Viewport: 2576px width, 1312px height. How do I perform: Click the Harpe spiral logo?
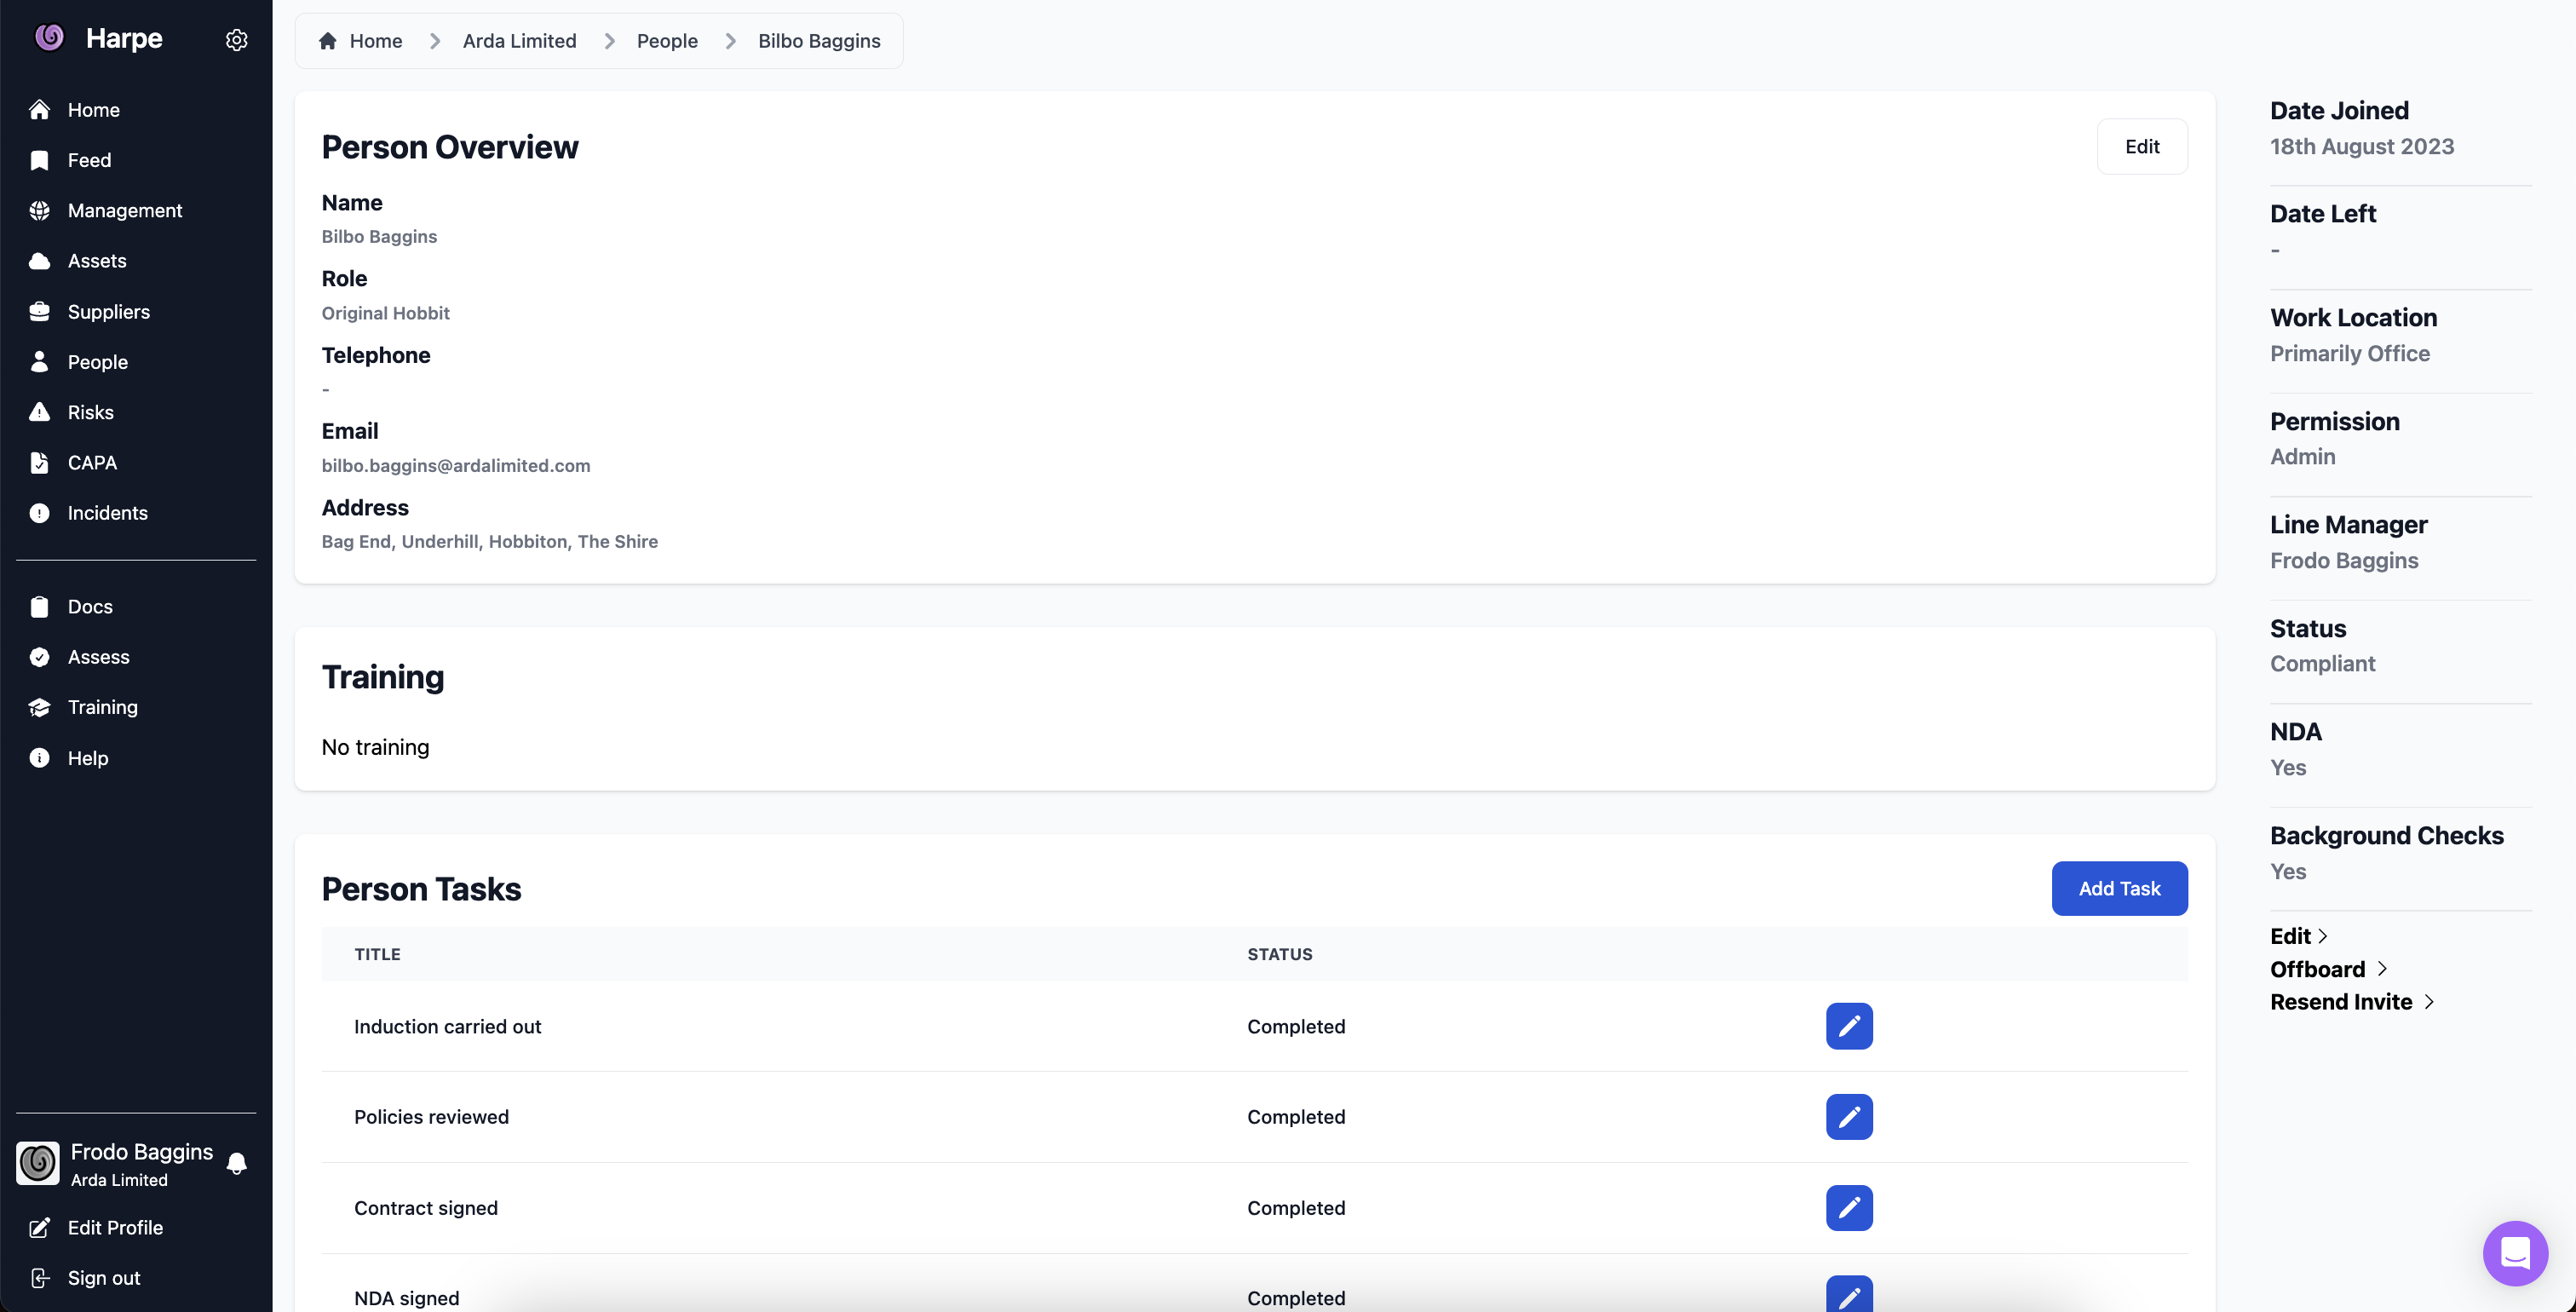pos(49,38)
